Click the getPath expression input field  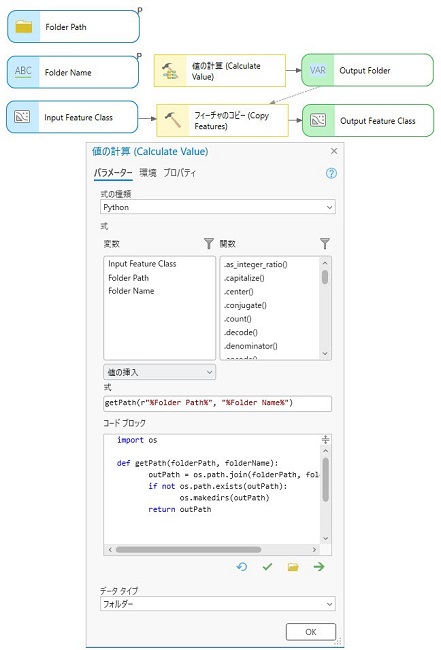coord(217,403)
